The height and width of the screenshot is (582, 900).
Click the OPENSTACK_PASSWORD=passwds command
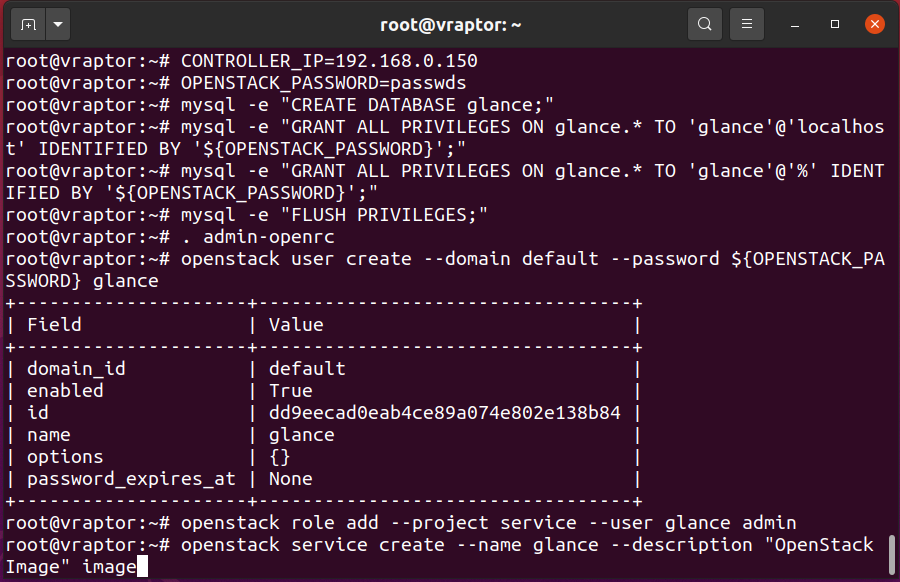[x=324, y=83]
